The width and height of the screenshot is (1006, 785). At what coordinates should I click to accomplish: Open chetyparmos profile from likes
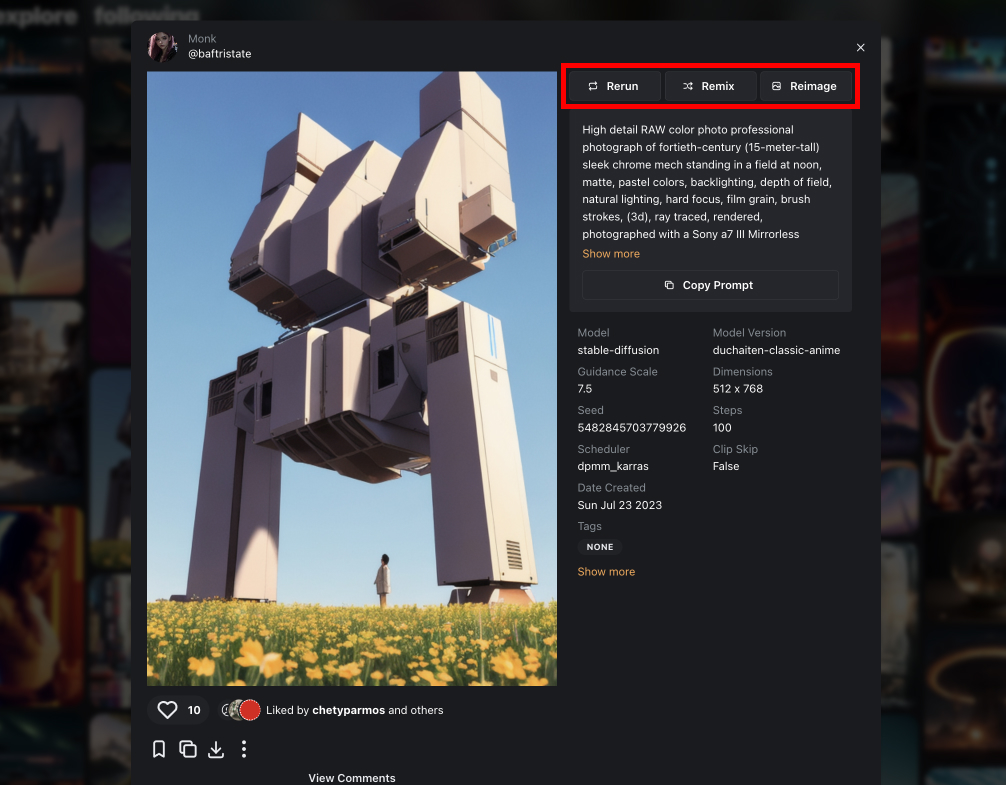pyautogui.click(x=348, y=710)
